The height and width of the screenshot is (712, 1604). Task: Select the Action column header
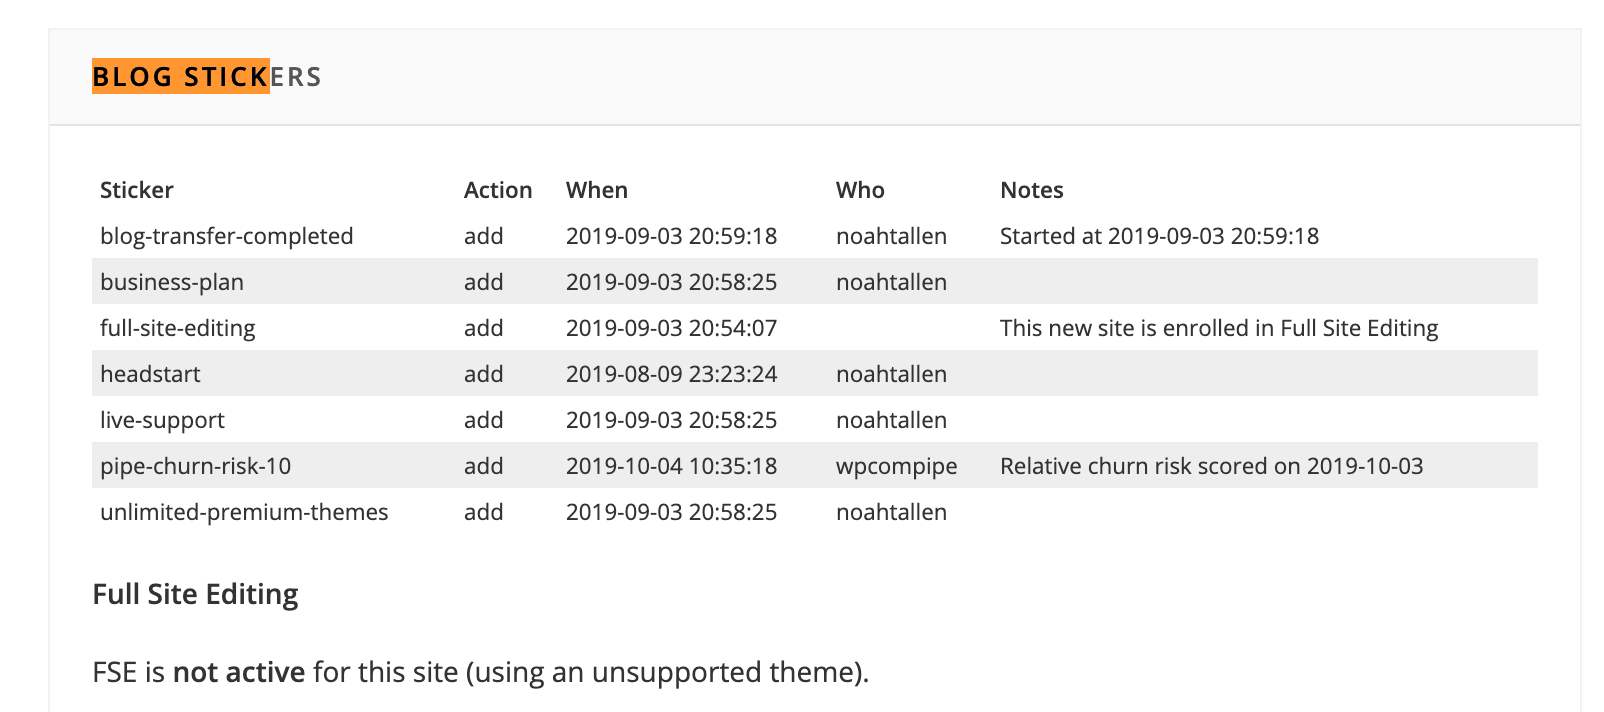(498, 190)
